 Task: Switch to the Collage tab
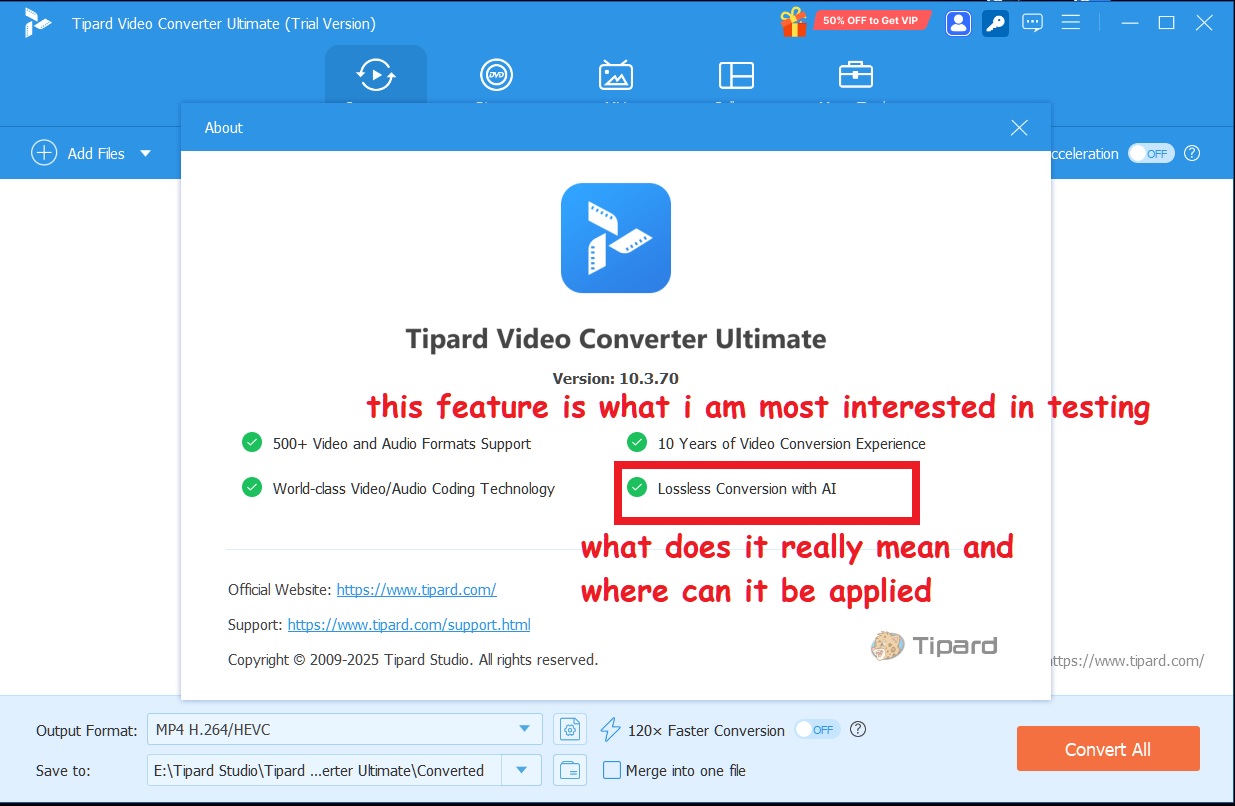736,75
